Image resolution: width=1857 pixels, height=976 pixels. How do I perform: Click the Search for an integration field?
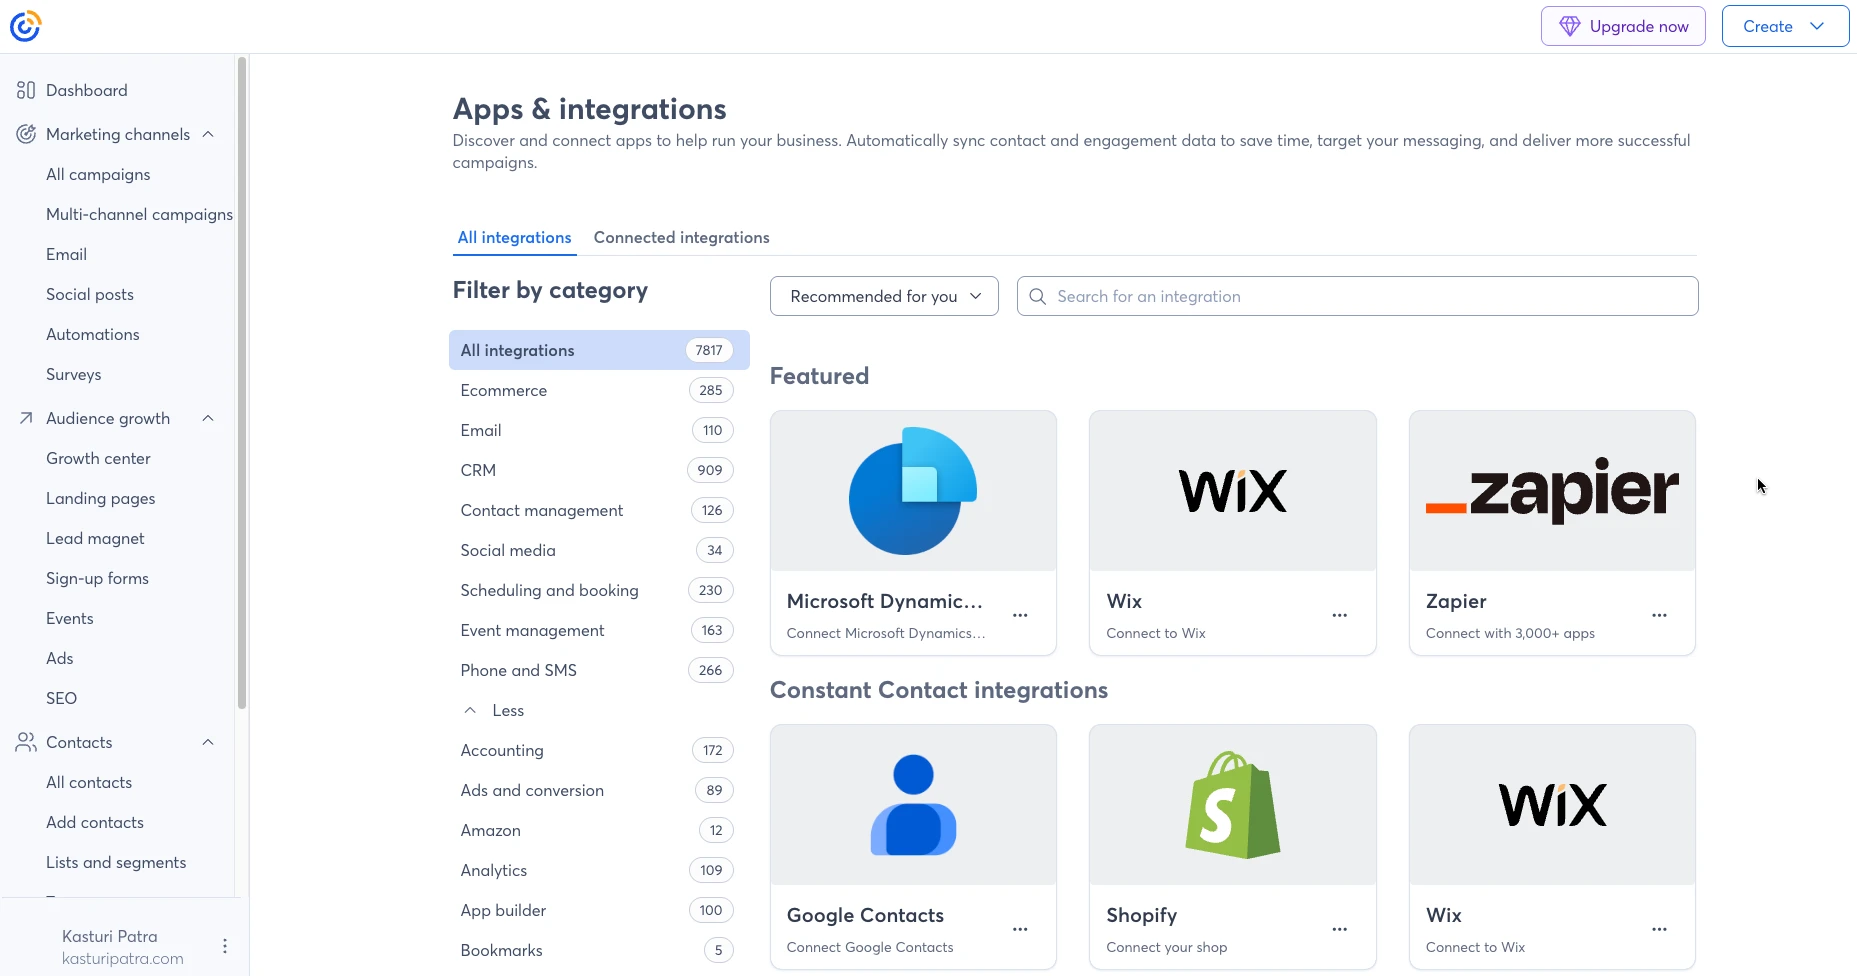tap(1357, 296)
